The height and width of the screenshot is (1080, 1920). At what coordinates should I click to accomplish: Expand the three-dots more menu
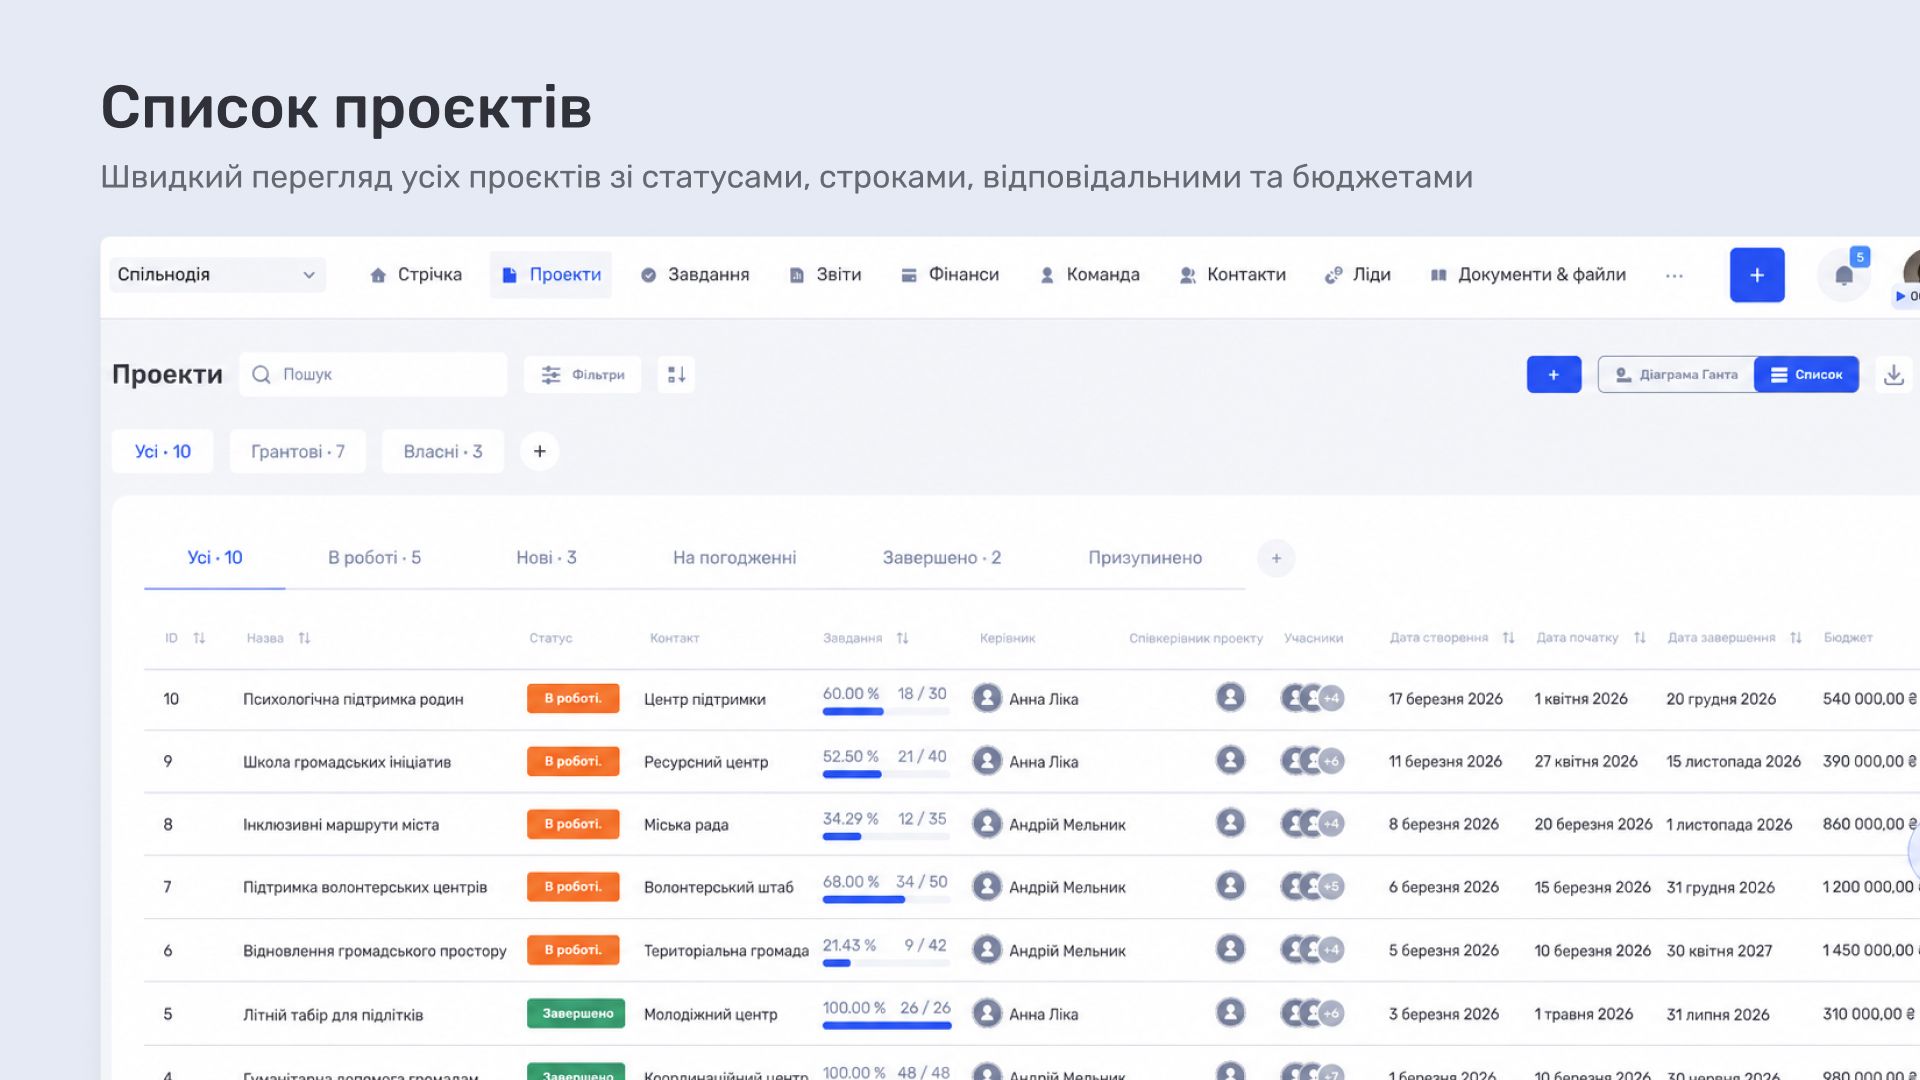tap(1674, 276)
